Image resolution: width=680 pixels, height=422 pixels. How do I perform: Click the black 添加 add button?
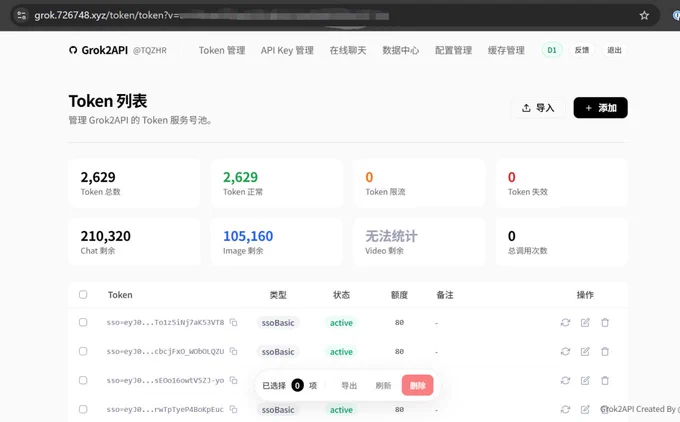click(x=600, y=108)
